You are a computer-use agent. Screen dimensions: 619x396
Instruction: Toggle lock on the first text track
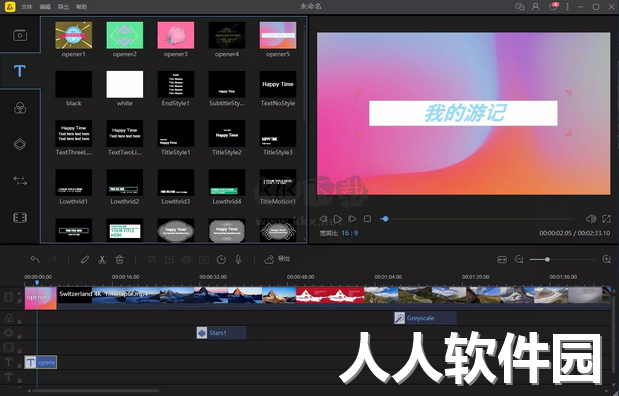coord(19,366)
